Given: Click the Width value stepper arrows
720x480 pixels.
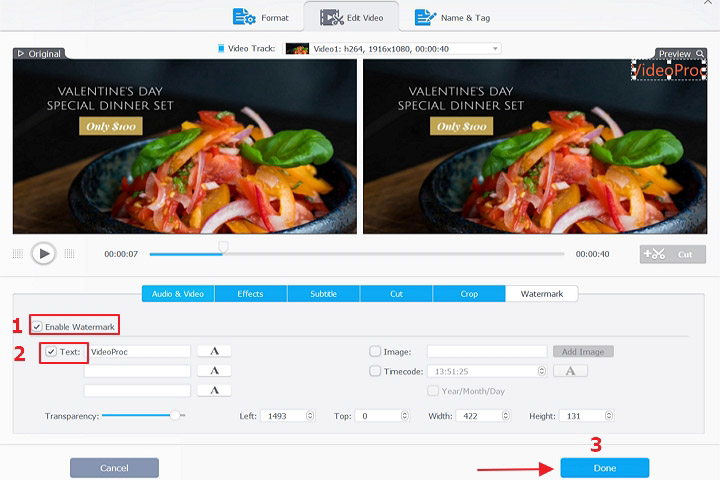Looking at the screenshot, I should pos(506,416).
